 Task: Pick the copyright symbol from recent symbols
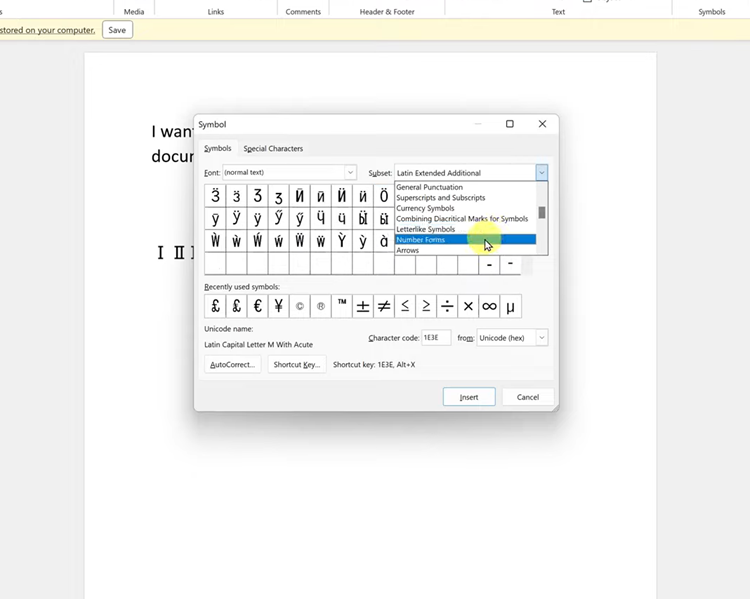point(299,306)
